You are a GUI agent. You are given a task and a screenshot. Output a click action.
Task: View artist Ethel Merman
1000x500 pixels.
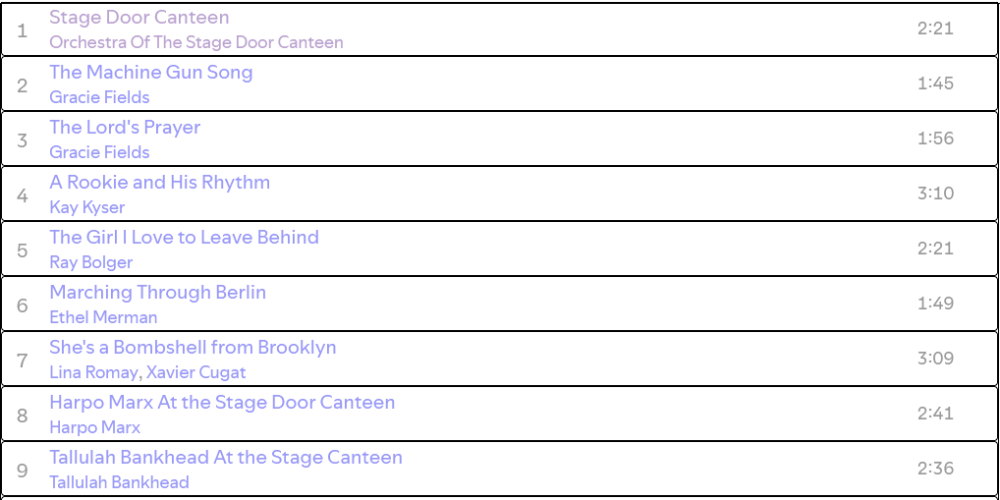(x=104, y=318)
